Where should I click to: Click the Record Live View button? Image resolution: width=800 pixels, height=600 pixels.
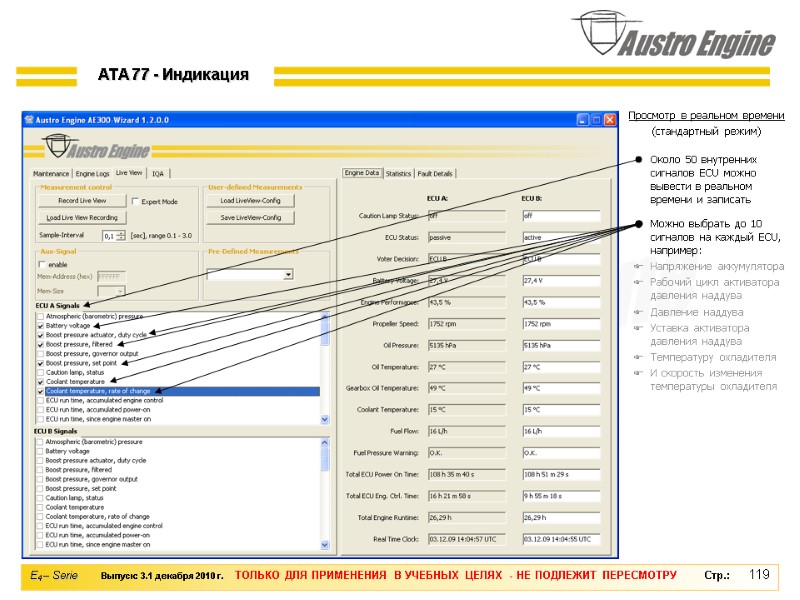(x=82, y=201)
